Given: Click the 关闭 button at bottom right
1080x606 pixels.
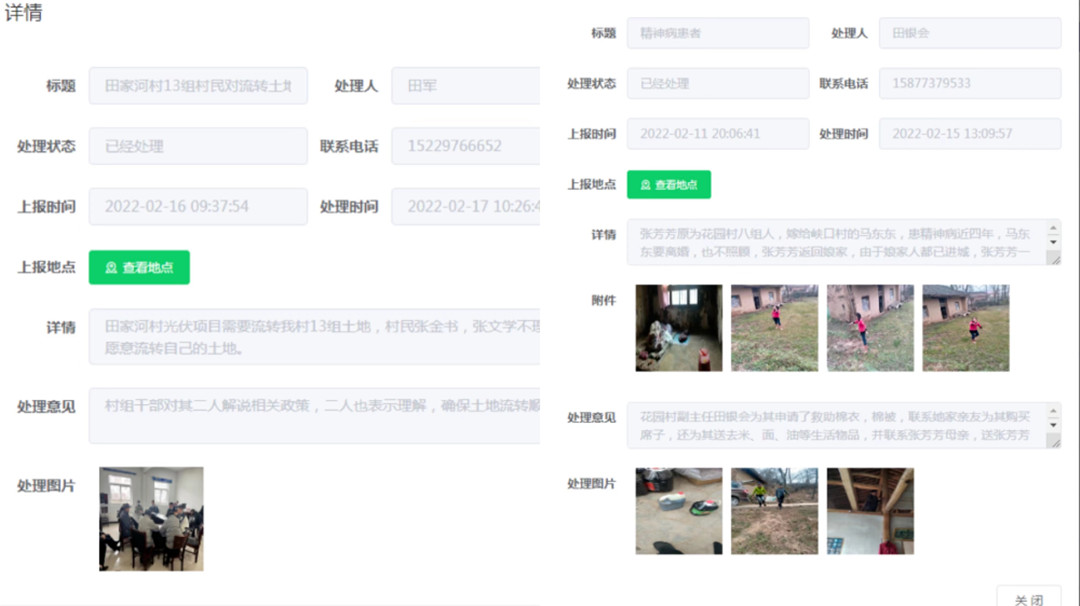Looking at the screenshot, I should [1028, 599].
